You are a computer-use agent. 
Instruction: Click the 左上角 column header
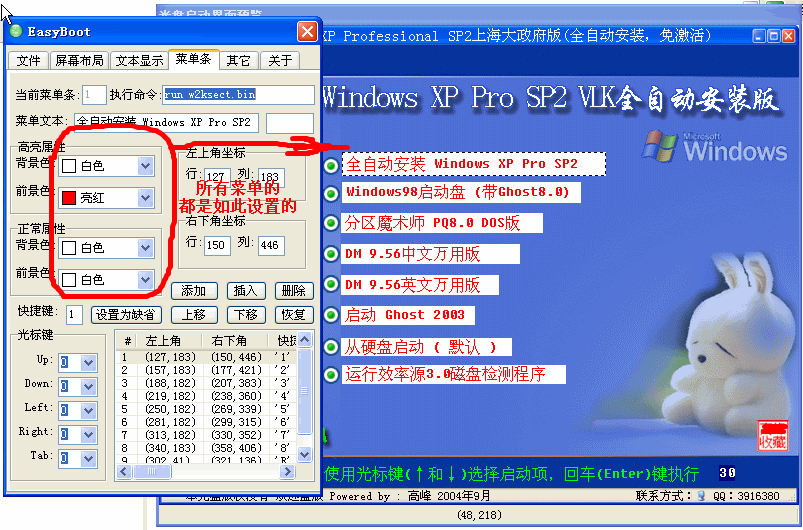pyautogui.click(x=173, y=341)
